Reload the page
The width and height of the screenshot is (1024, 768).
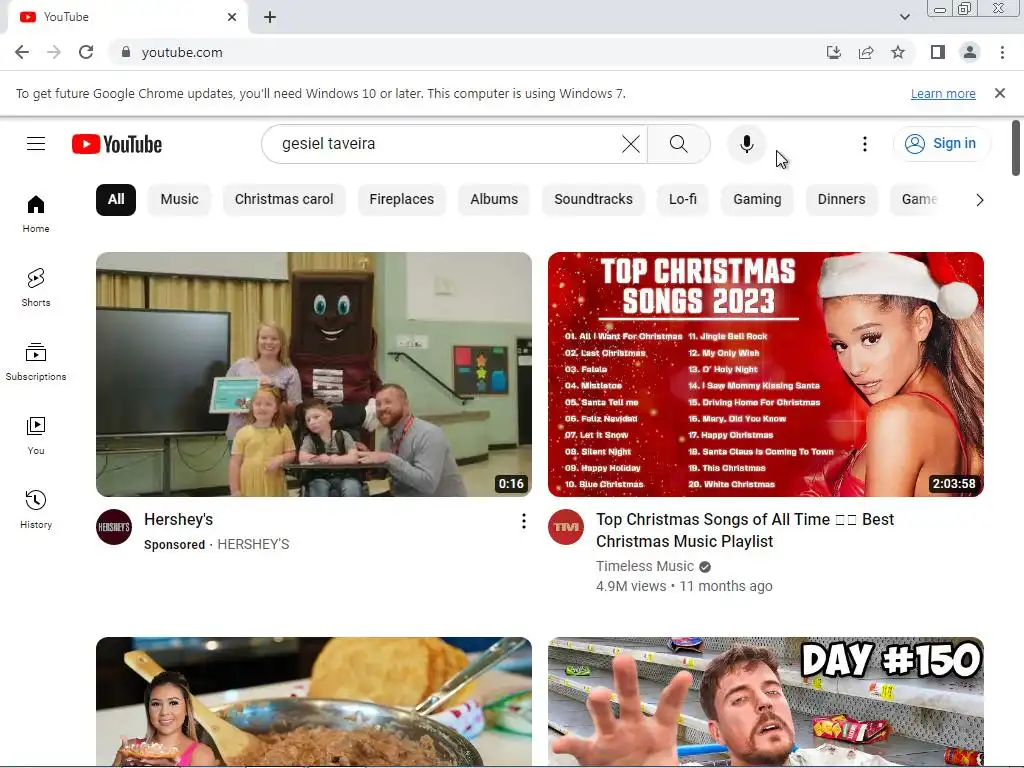[86, 52]
